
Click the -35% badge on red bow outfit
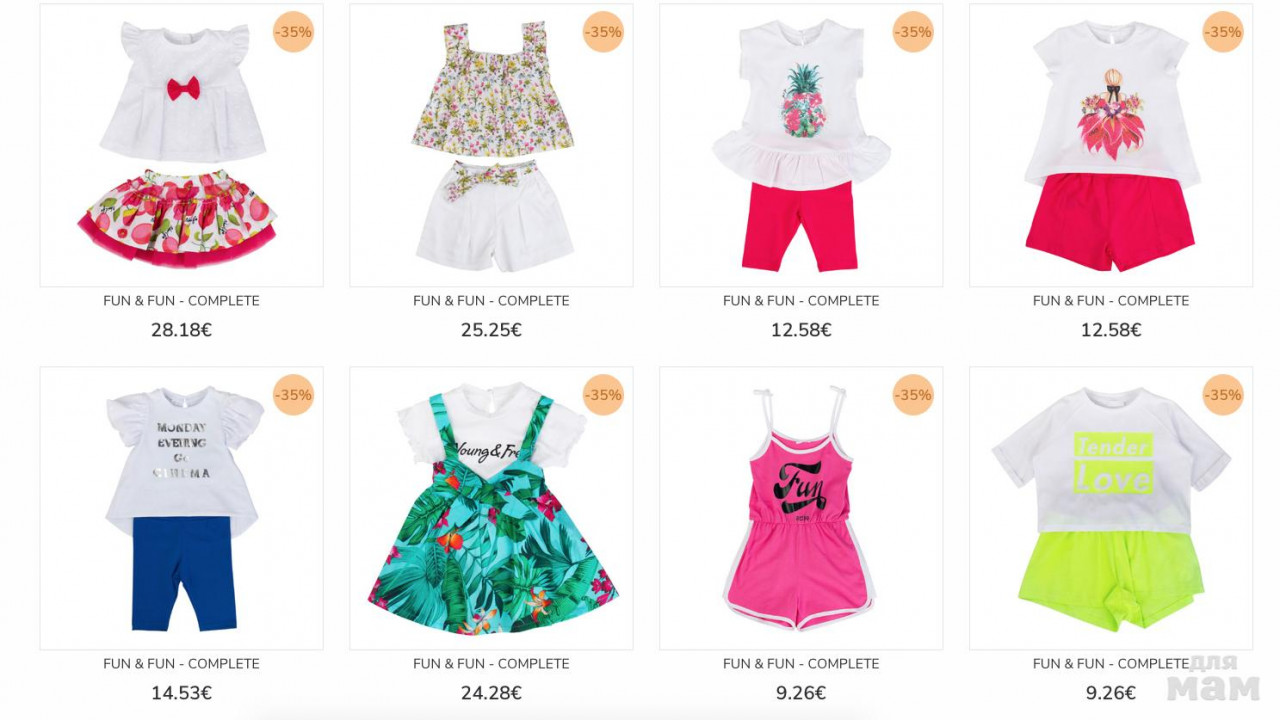(293, 32)
